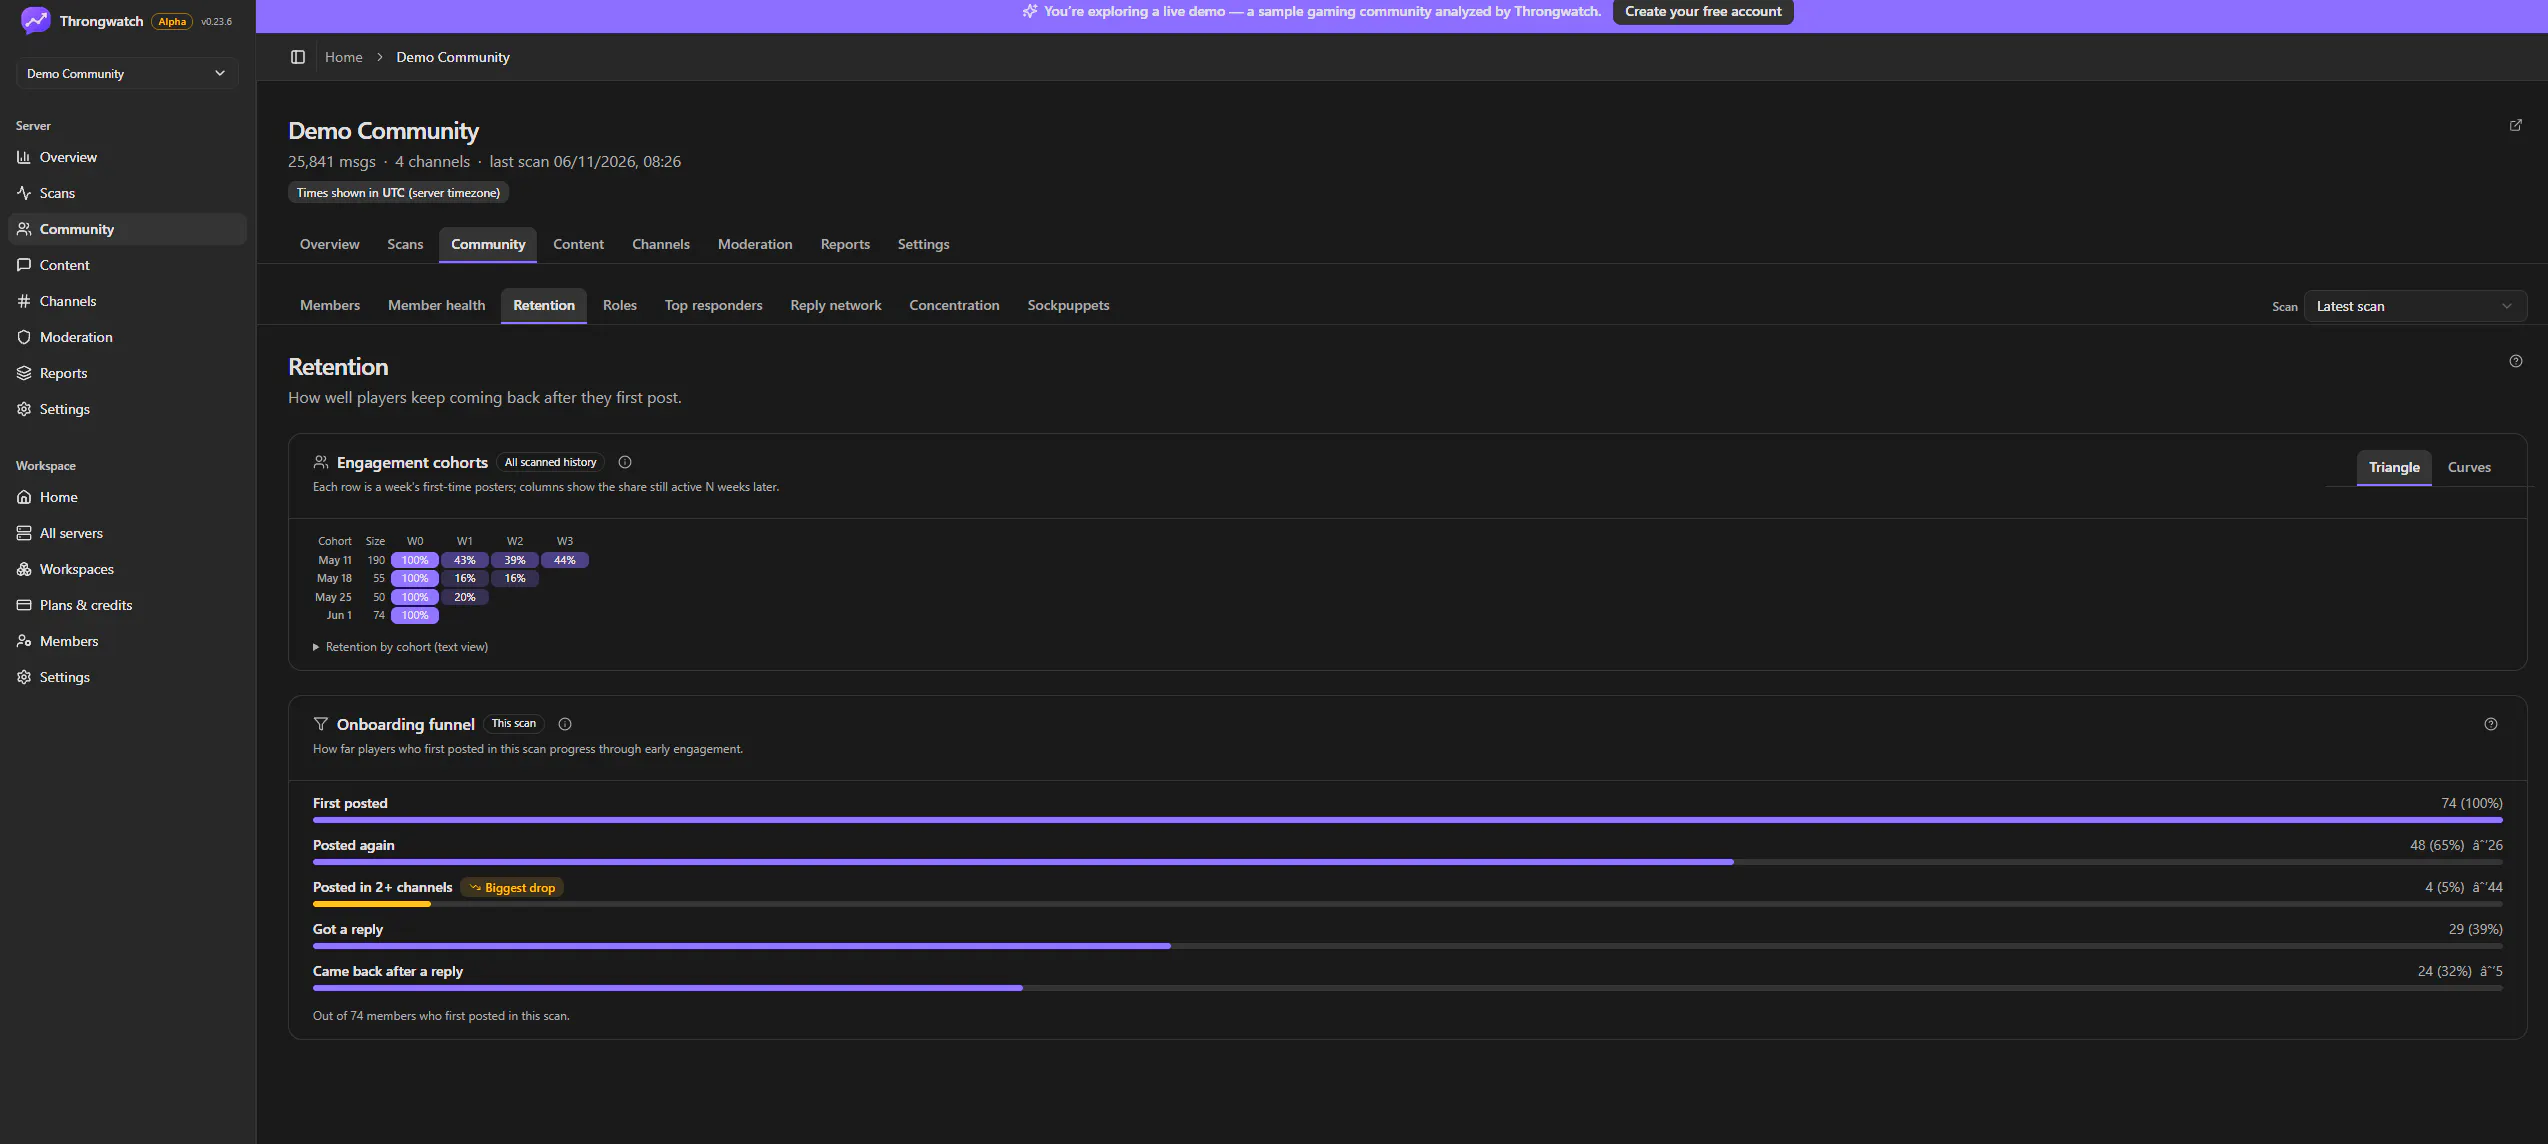Open the Concentration sub-tab
The image size is (2548, 1144).
tap(954, 305)
